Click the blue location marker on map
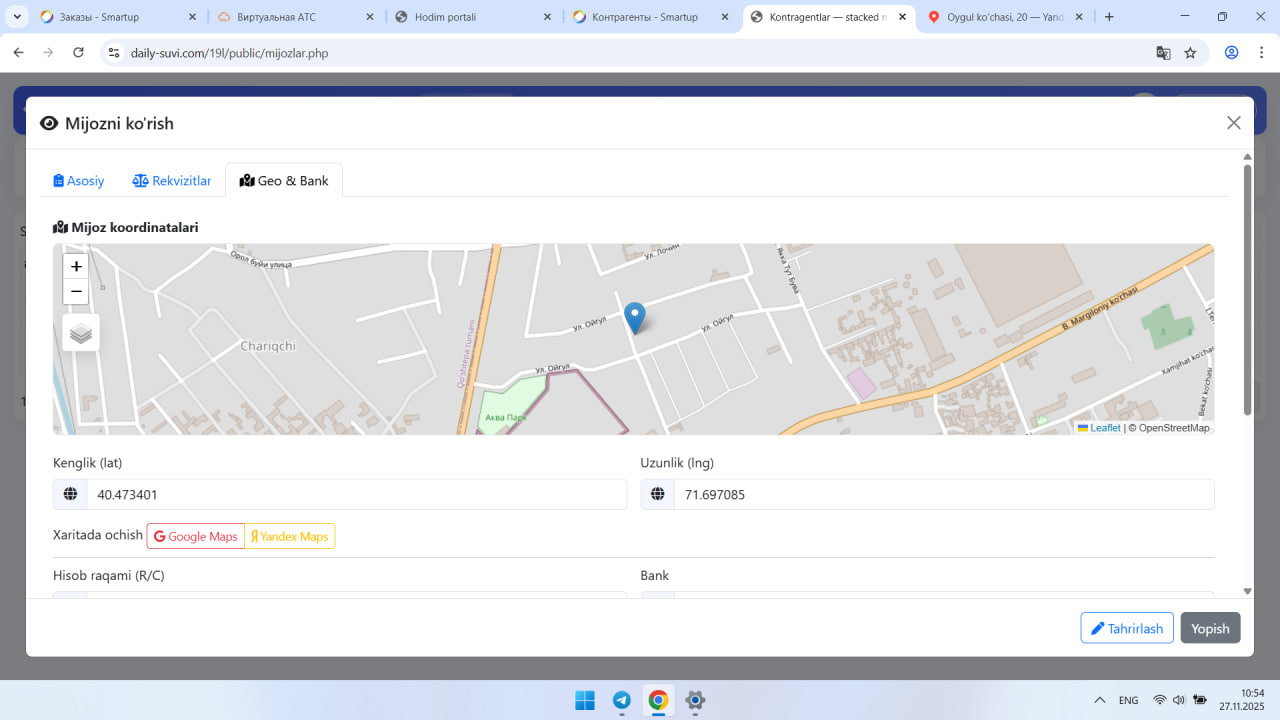The height and width of the screenshot is (720, 1280). coord(634,317)
